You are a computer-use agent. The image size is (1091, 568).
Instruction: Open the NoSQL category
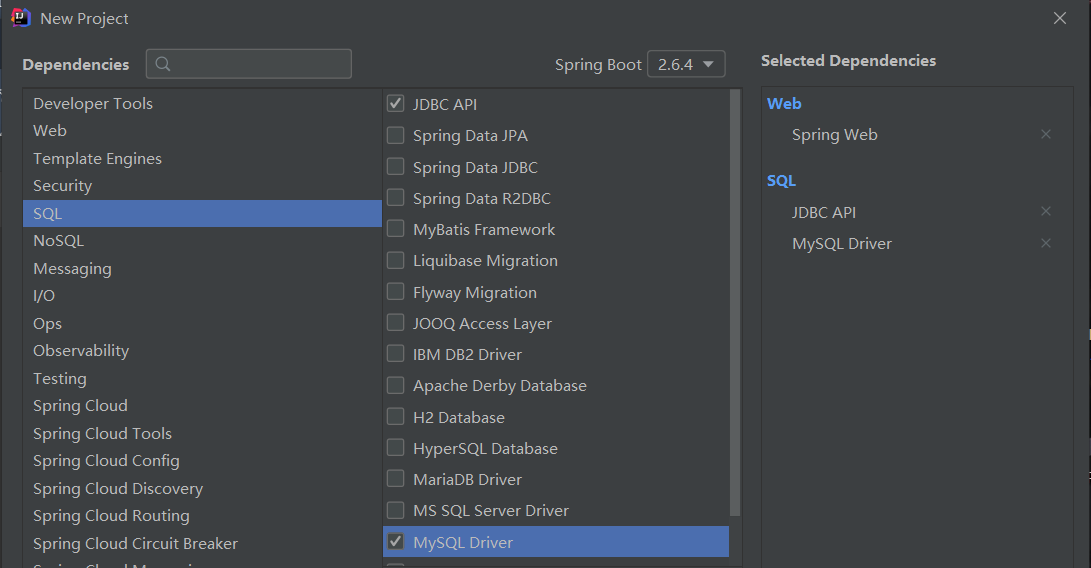202,241
